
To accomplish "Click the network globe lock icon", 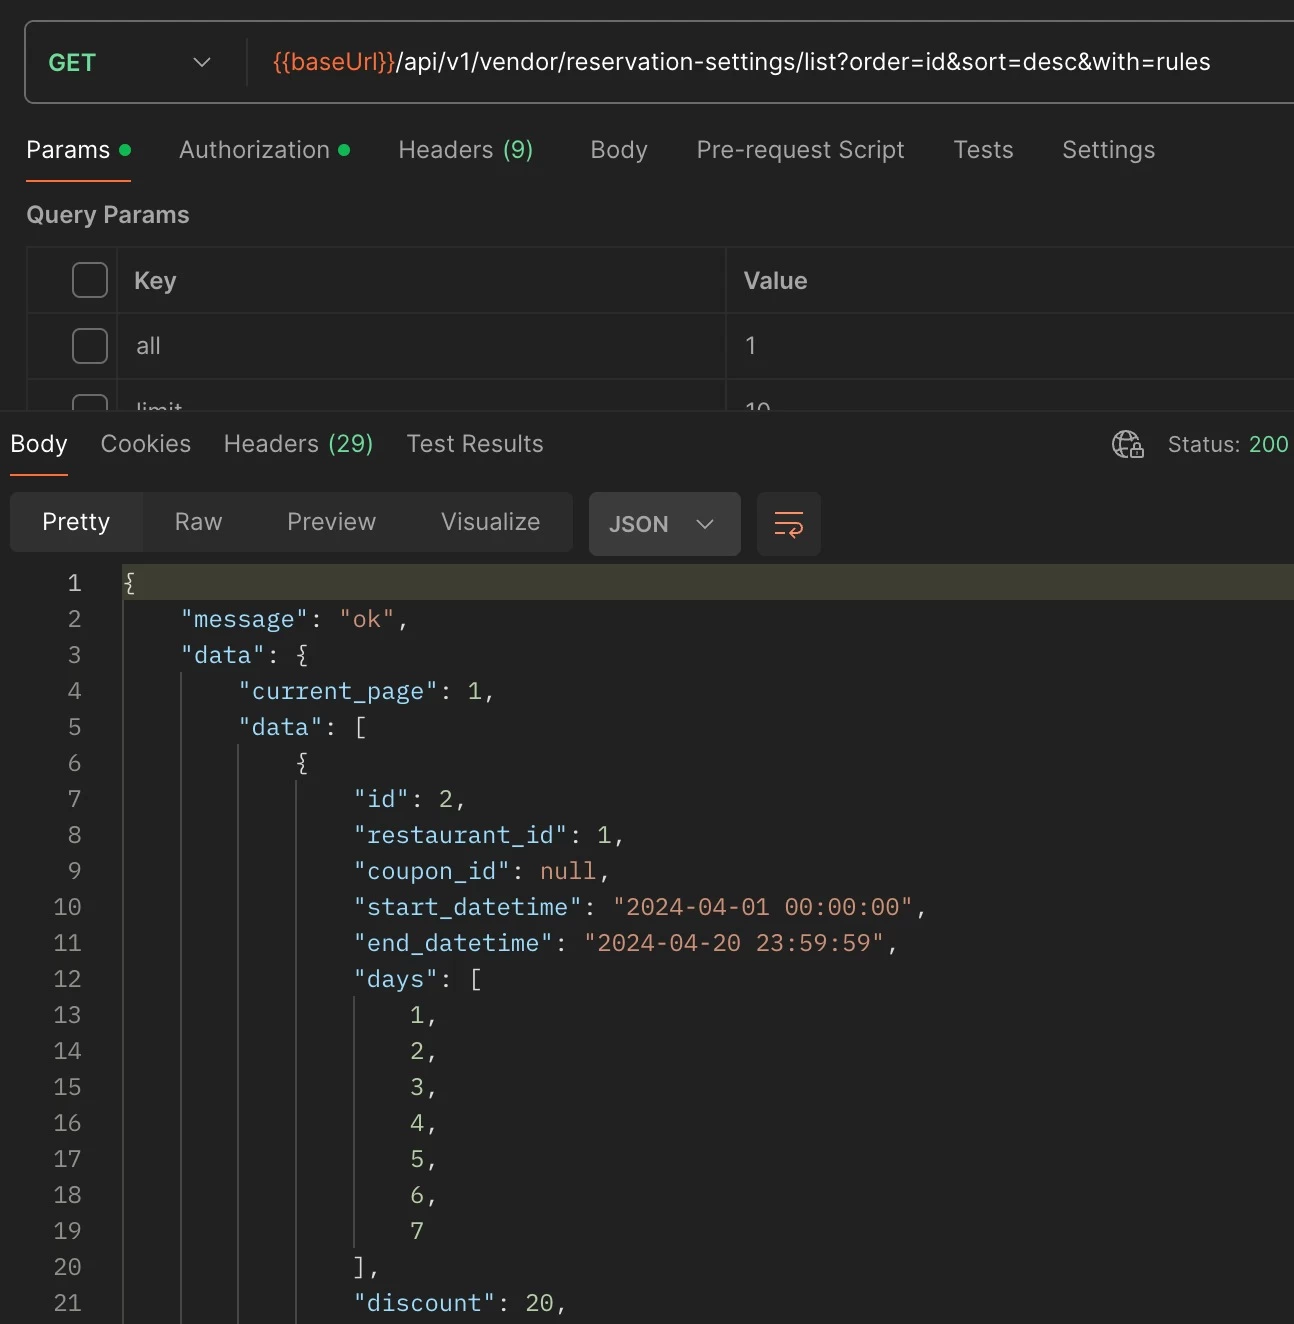I will click(x=1128, y=444).
